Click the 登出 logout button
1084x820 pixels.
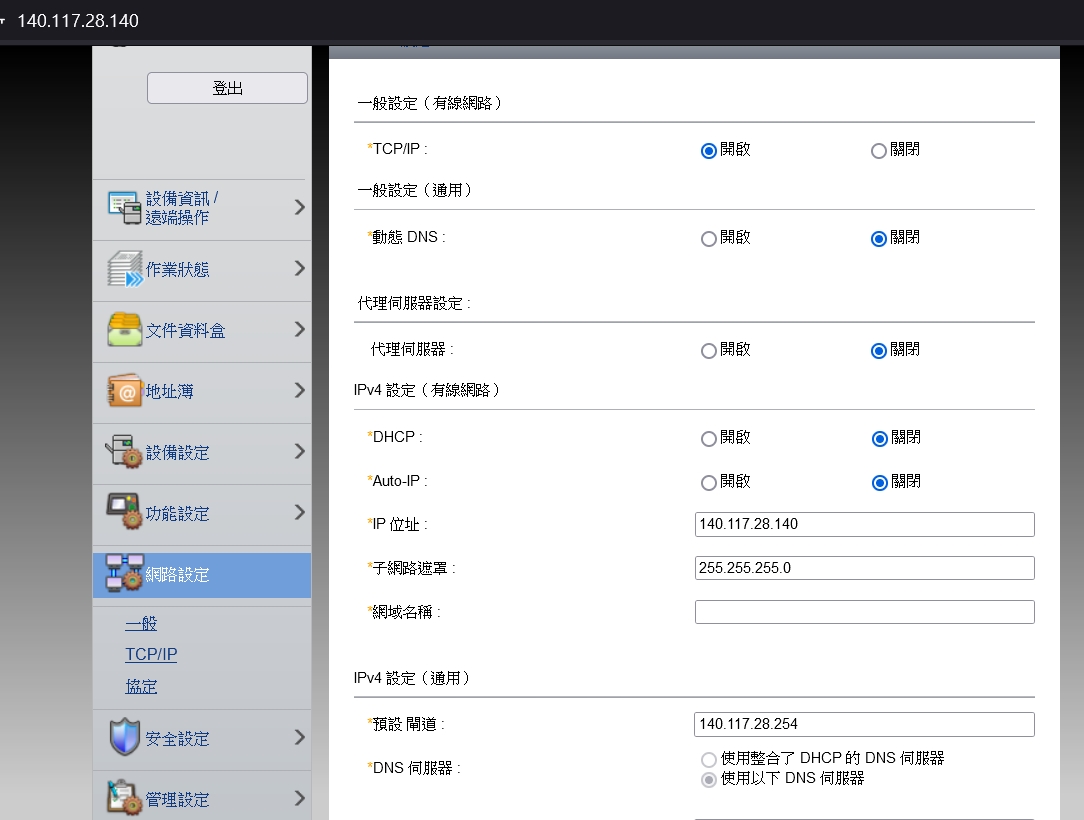tap(227, 88)
